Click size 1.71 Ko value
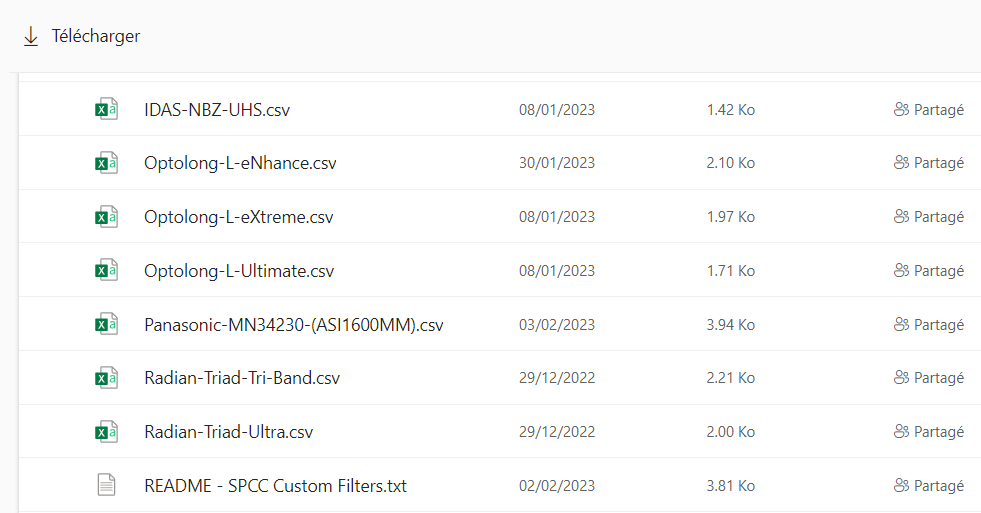Screen dimensions: 981x513 click(x=731, y=271)
